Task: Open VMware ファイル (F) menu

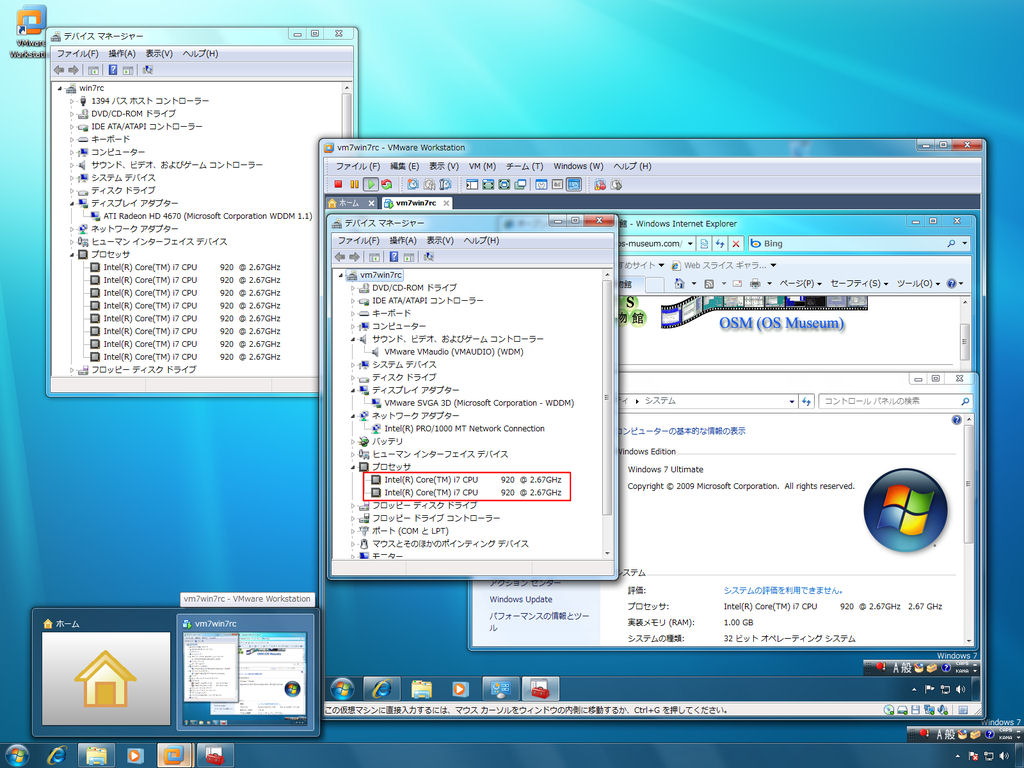Action: click(x=358, y=167)
